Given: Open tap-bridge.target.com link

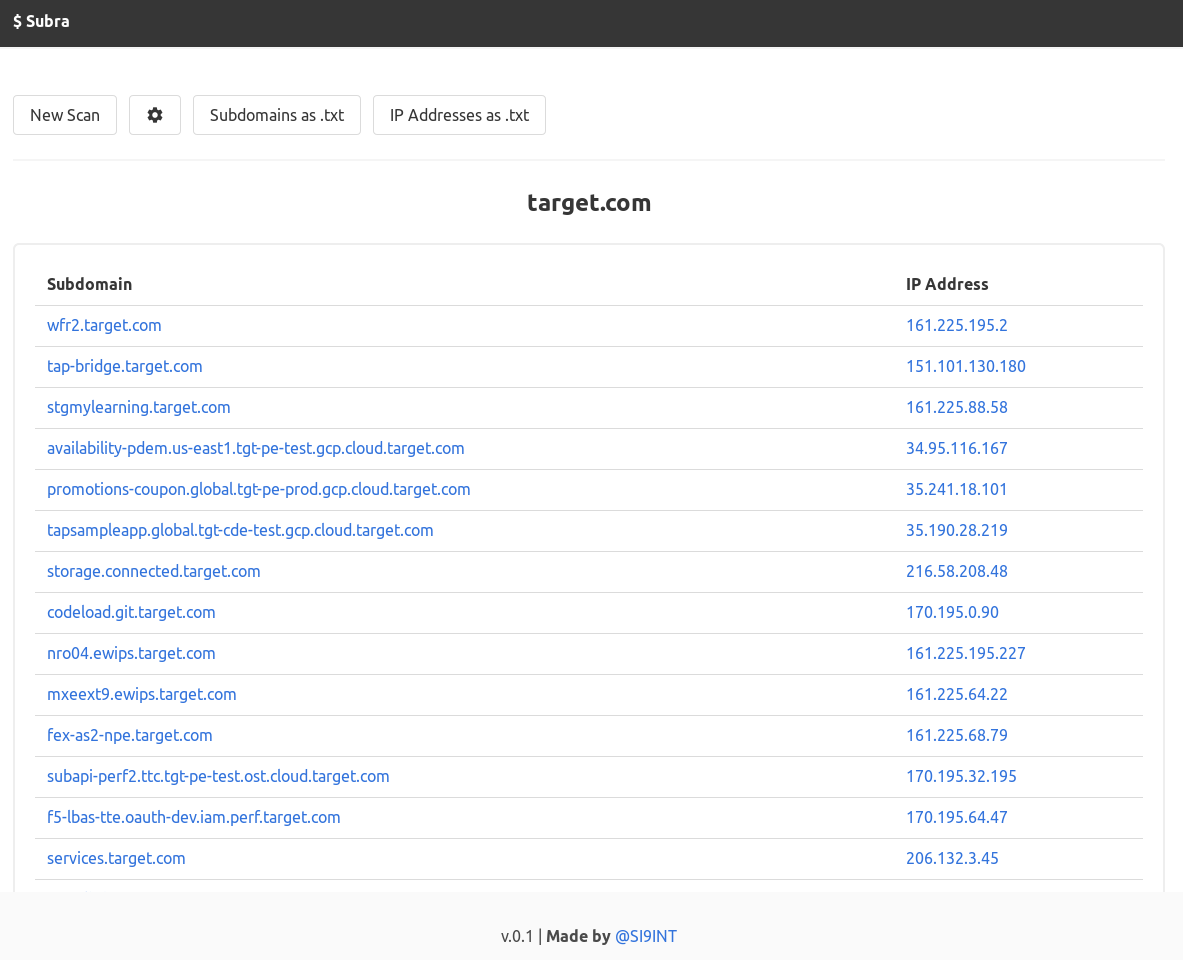Looking at the screenshot, I should click(x=124, y=366).
